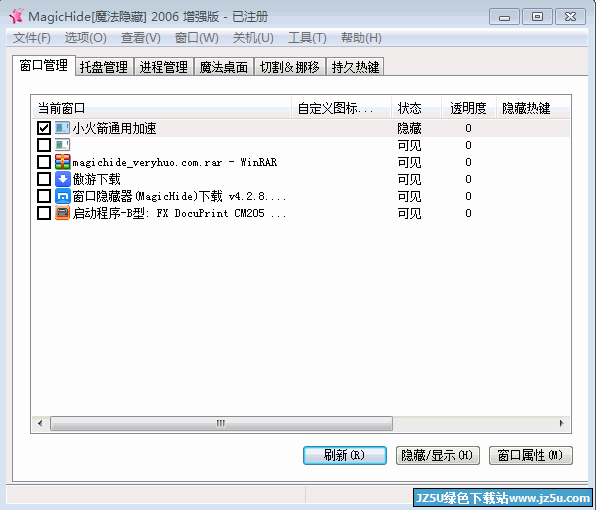Open the 查看(V) menu
Screen dimensions: 596x510
click(141, 38)
